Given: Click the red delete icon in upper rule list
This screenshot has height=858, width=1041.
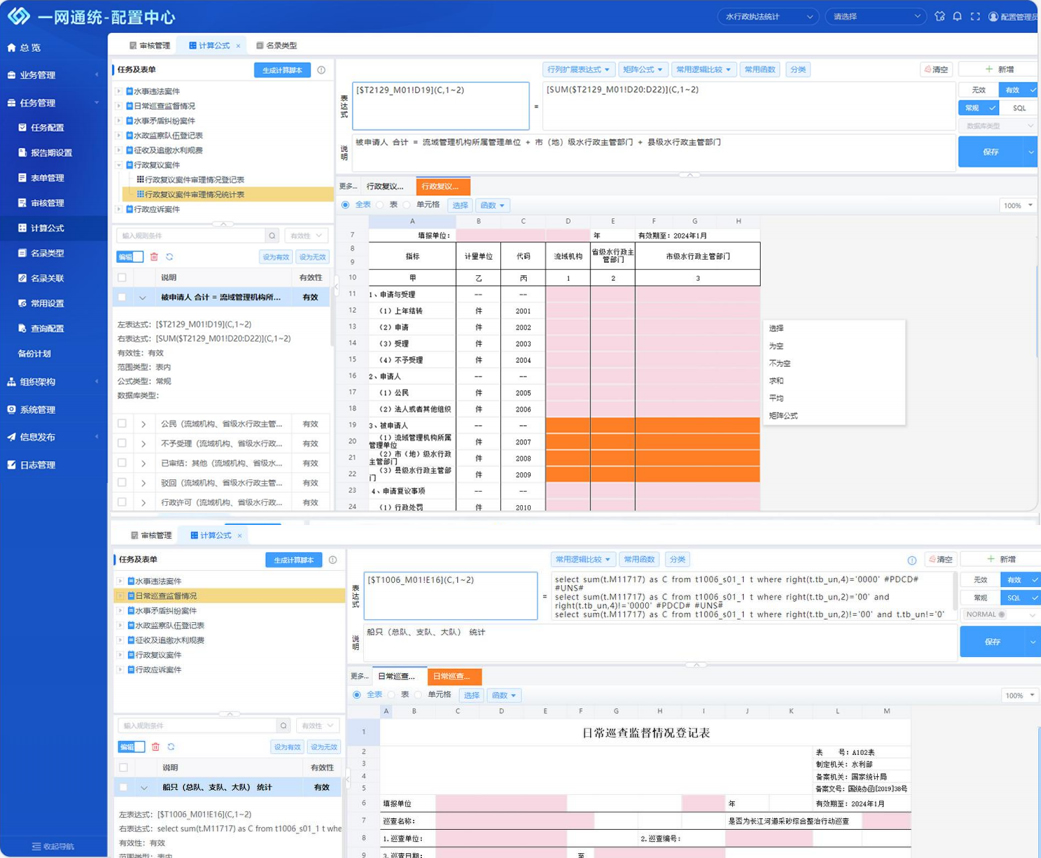Looking at the screenshot, I should pos(154,257).
